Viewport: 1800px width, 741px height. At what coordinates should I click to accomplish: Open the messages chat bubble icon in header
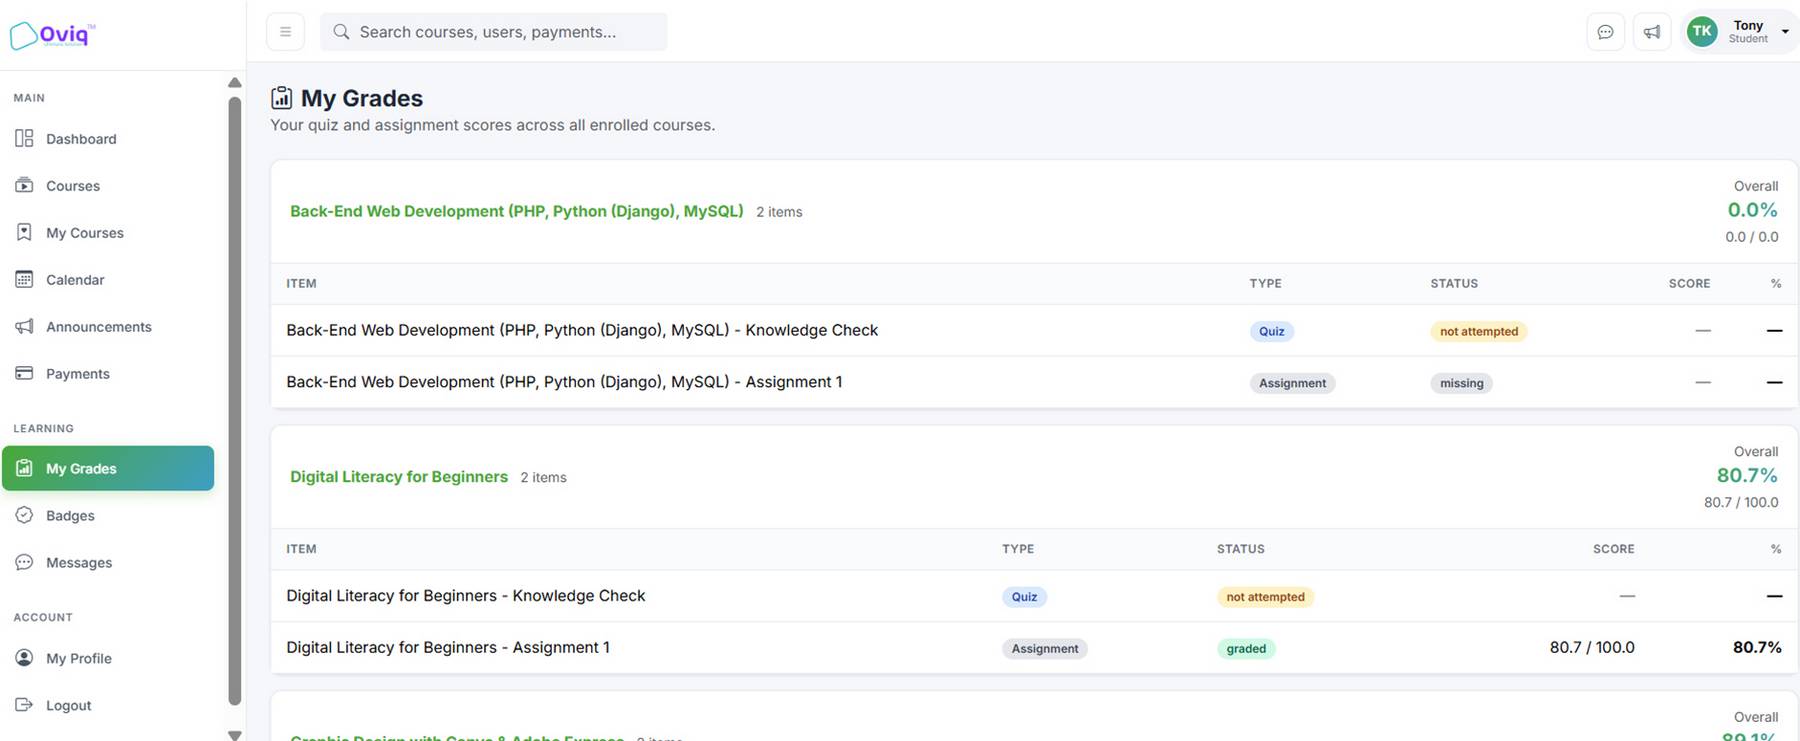(x=1605, y=32)
